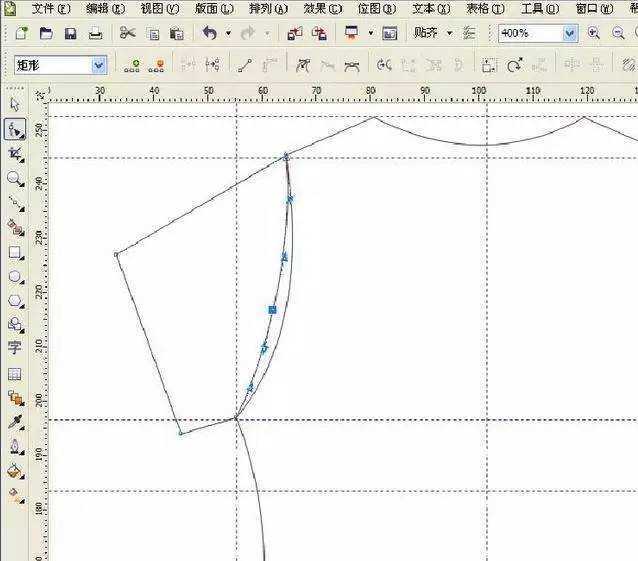Select the Text tool (字)
This screenshot has width=638, height=561.
[15, 348]
